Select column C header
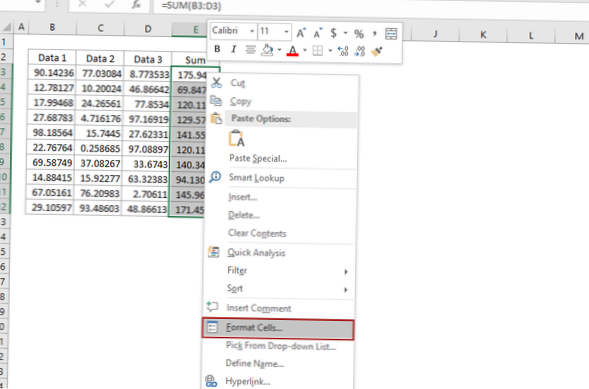 (100, 28)
